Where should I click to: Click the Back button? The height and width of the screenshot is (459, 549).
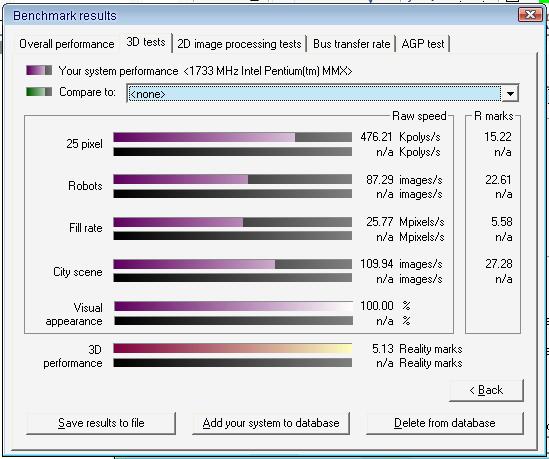coord(486,390)
